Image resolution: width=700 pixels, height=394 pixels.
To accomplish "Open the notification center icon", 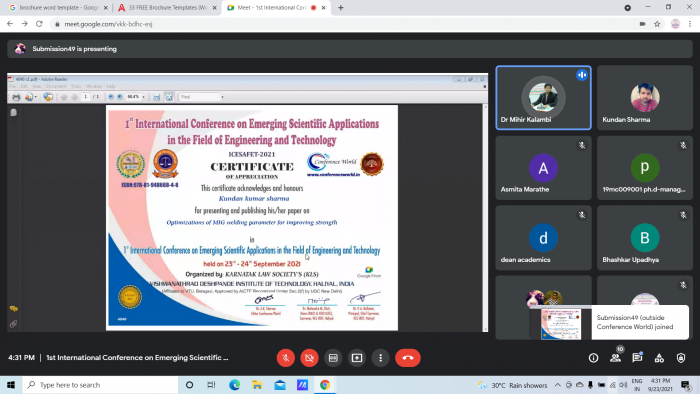I will [686, 385].
